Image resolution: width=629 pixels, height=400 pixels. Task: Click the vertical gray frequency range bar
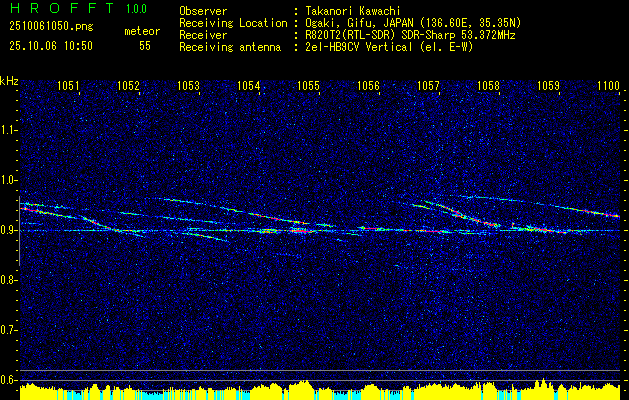pyautogui.click(x=20, y=231)
